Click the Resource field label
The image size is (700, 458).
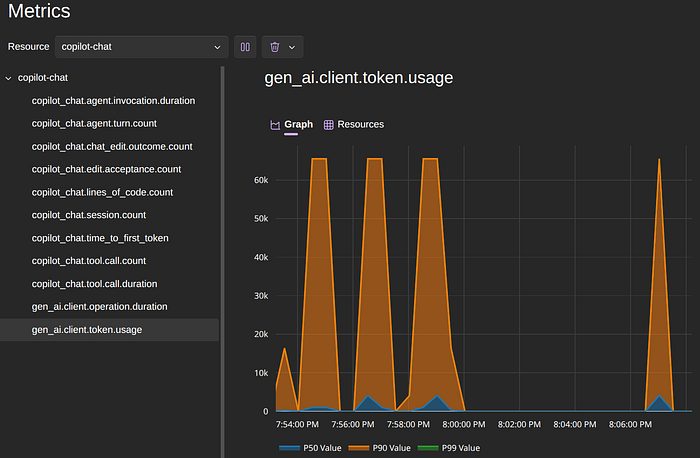click(29, 47)
